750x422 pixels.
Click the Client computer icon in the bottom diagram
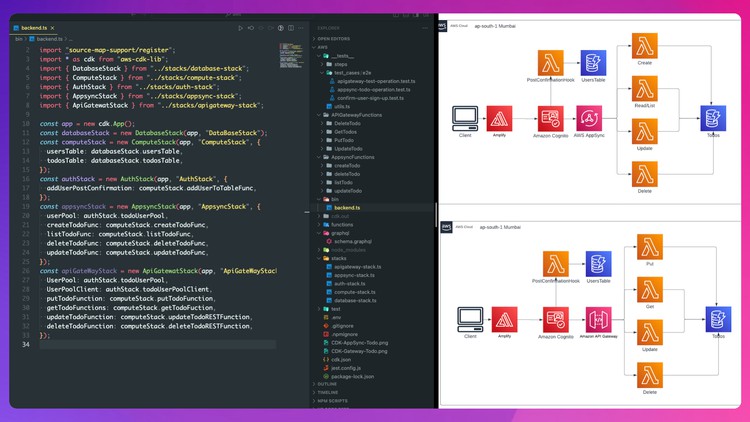(470, 319)
